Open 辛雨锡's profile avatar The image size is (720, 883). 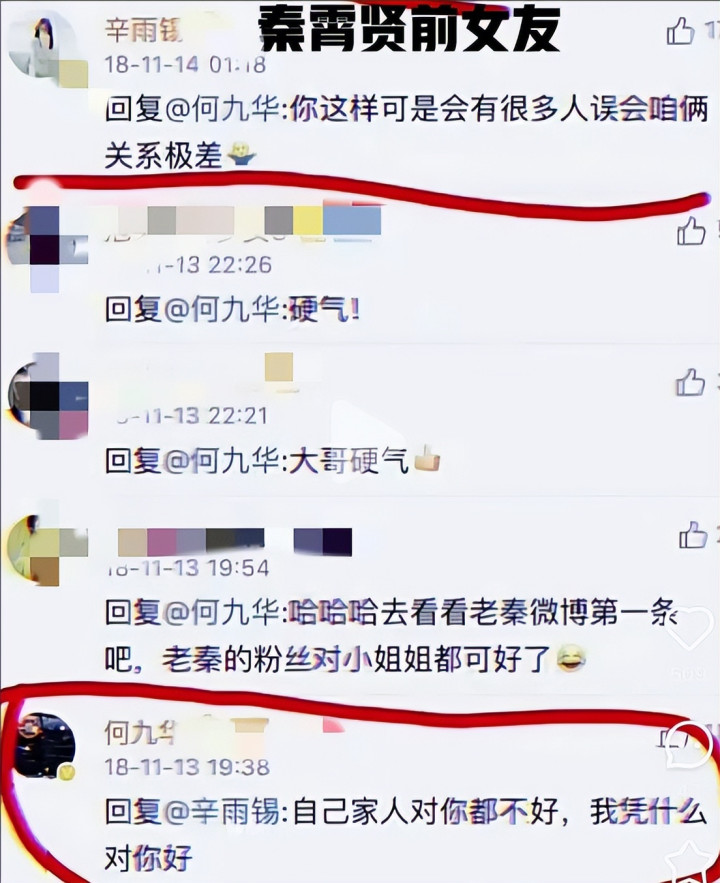(x=44, y=46)
